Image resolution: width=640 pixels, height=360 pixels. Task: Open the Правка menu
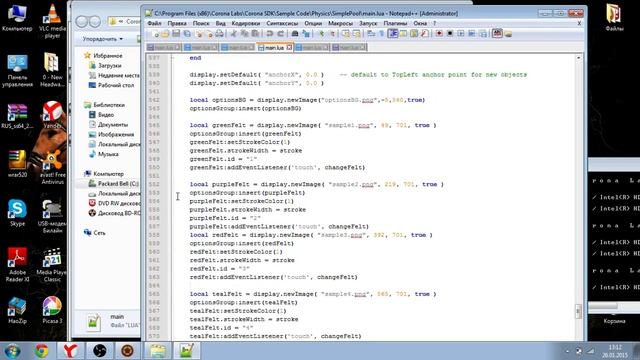point(177,23)
